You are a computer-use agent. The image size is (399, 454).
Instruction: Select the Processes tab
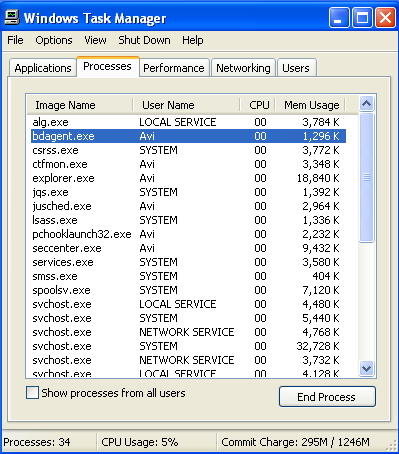click(107, 67)
